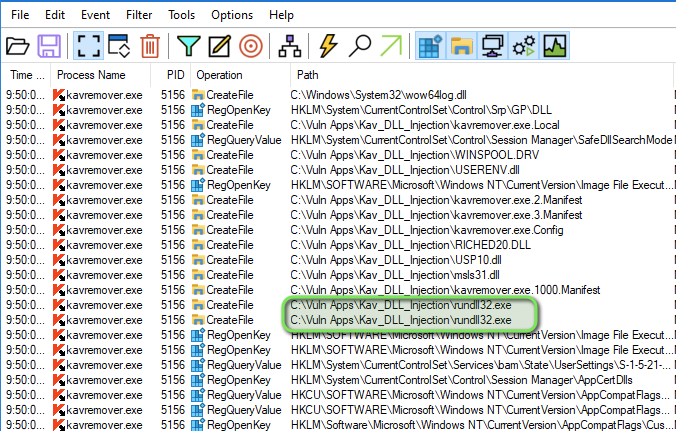
Task: Click RegQueryValue operation in SafeDllSearchMode row
Action: point(244,140)
